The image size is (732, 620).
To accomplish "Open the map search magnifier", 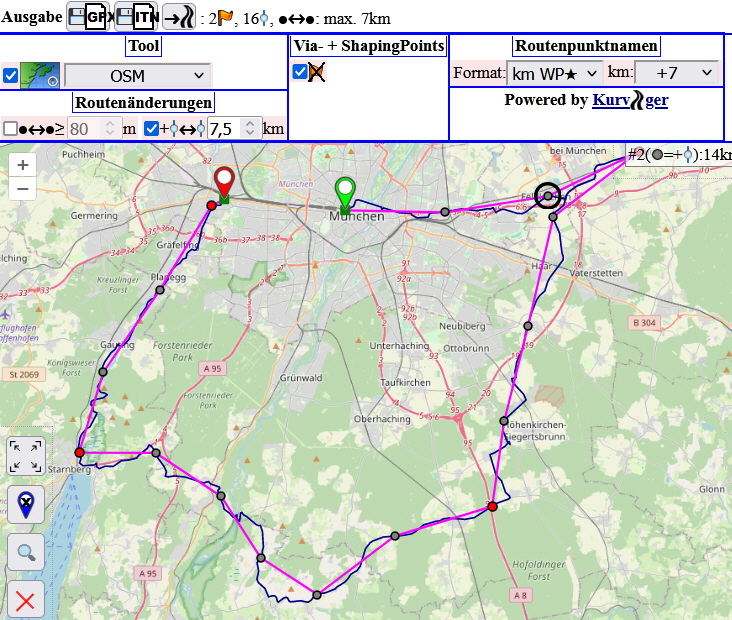I will (x=25, y=549).
